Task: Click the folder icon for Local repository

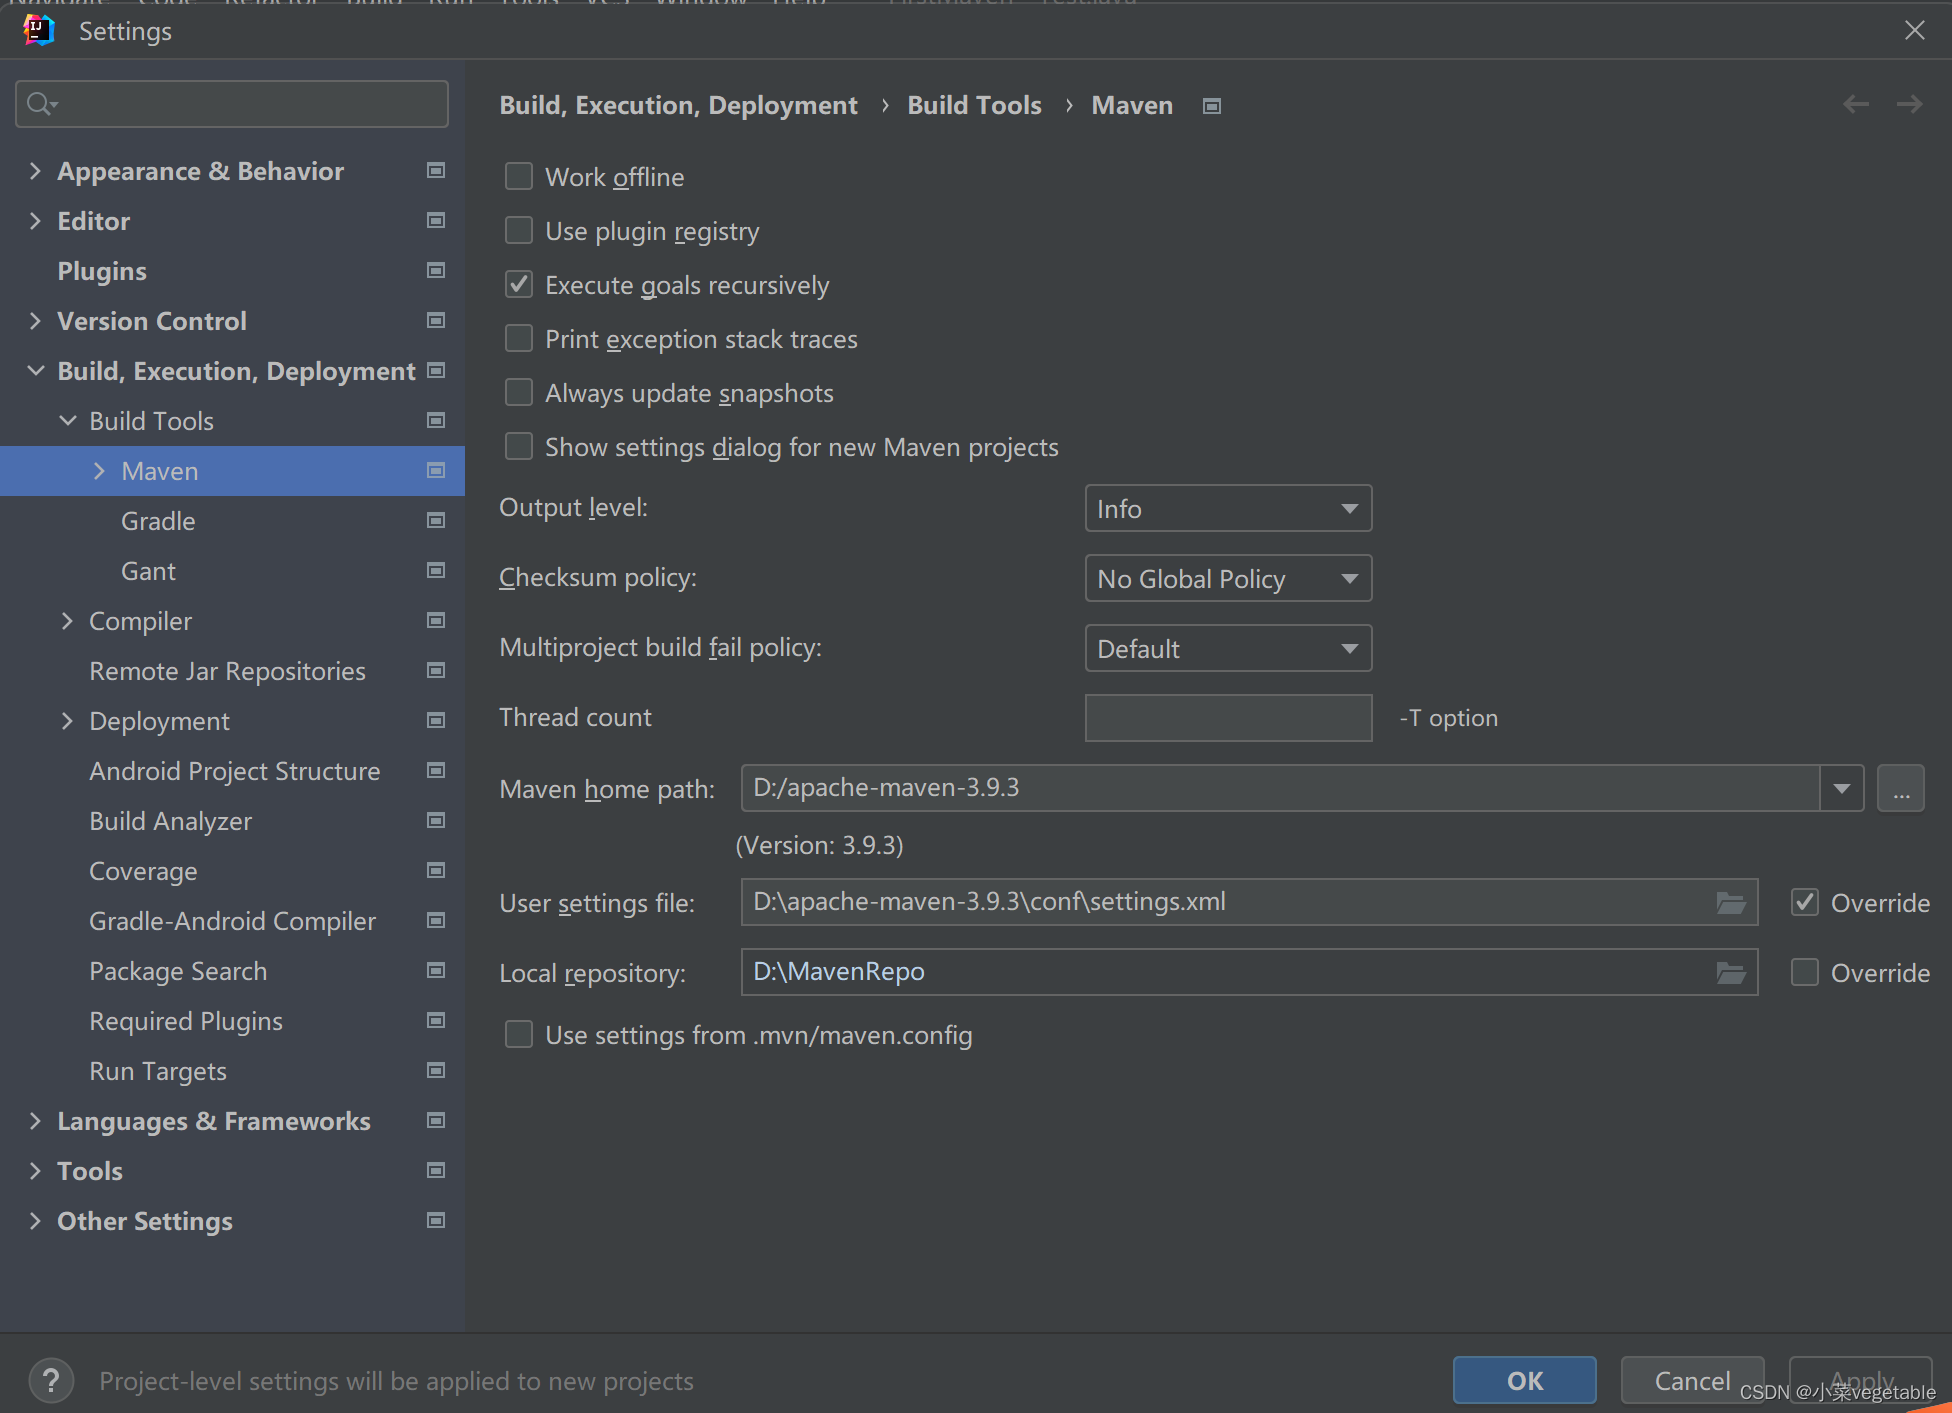Action: click(x=1731, y=972)
